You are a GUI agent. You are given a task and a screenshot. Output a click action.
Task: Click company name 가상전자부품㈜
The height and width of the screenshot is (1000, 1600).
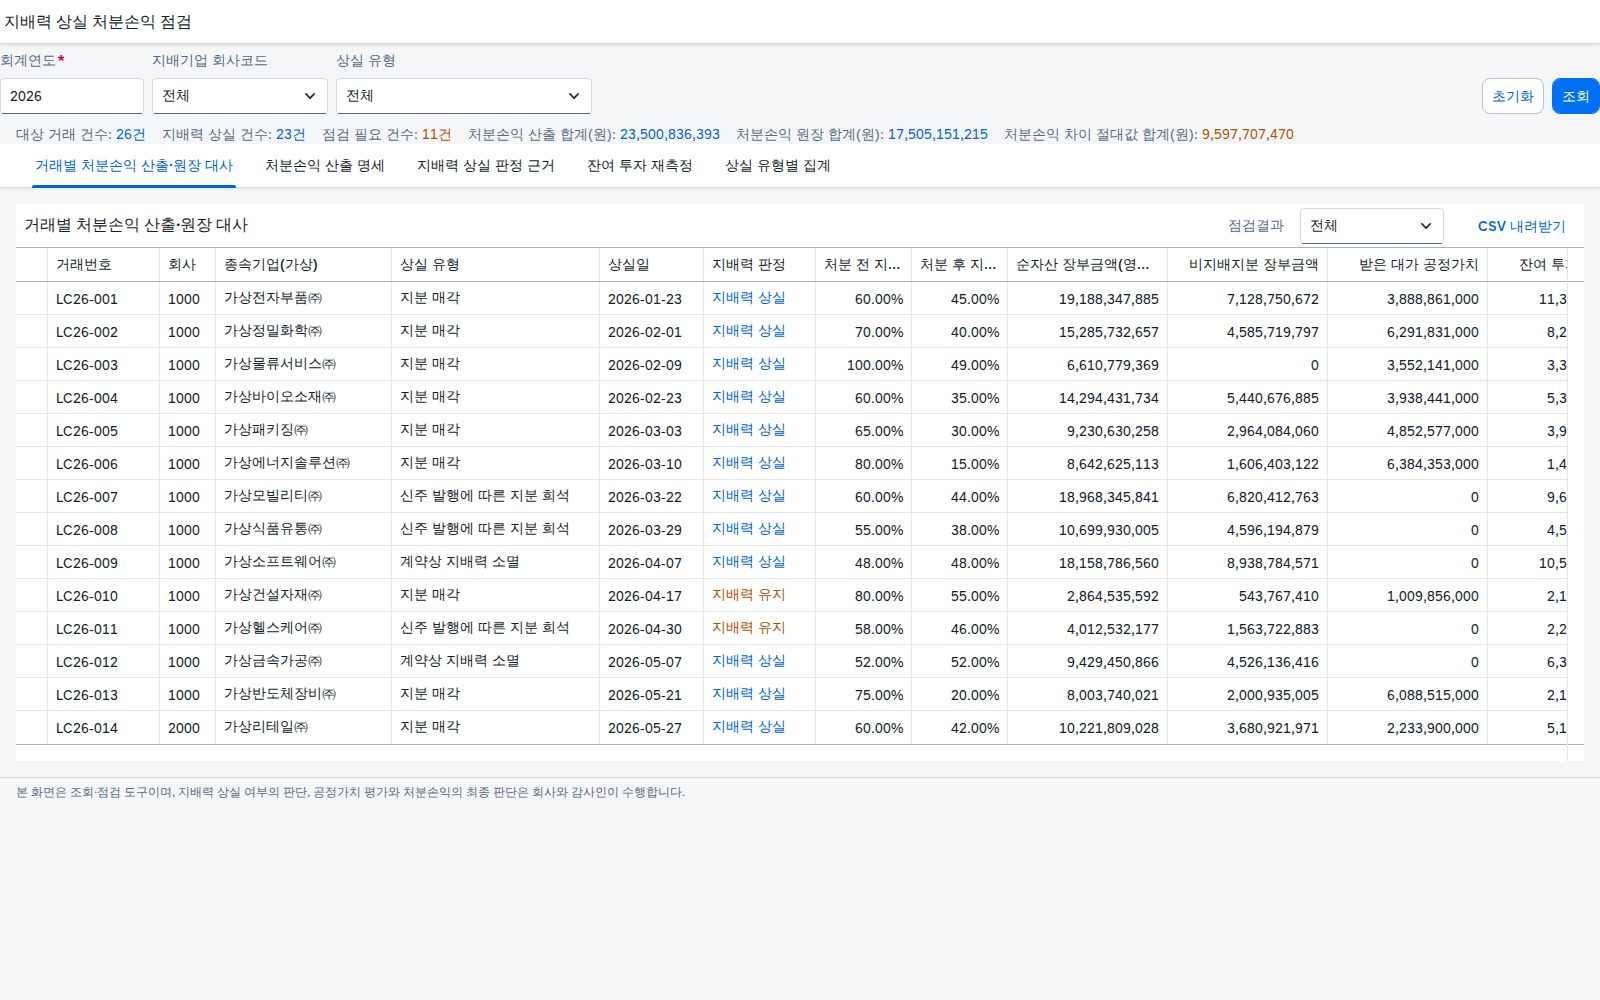pyautogui.click(x=273, y=298)
